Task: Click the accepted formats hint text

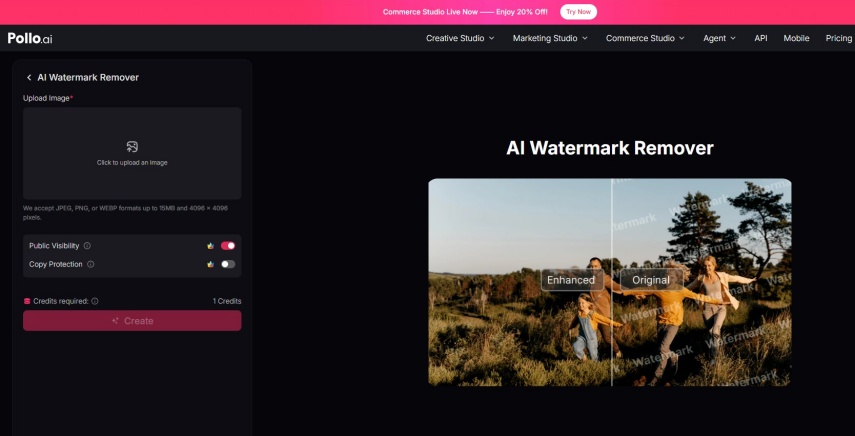Action: (x=125, y=213)
